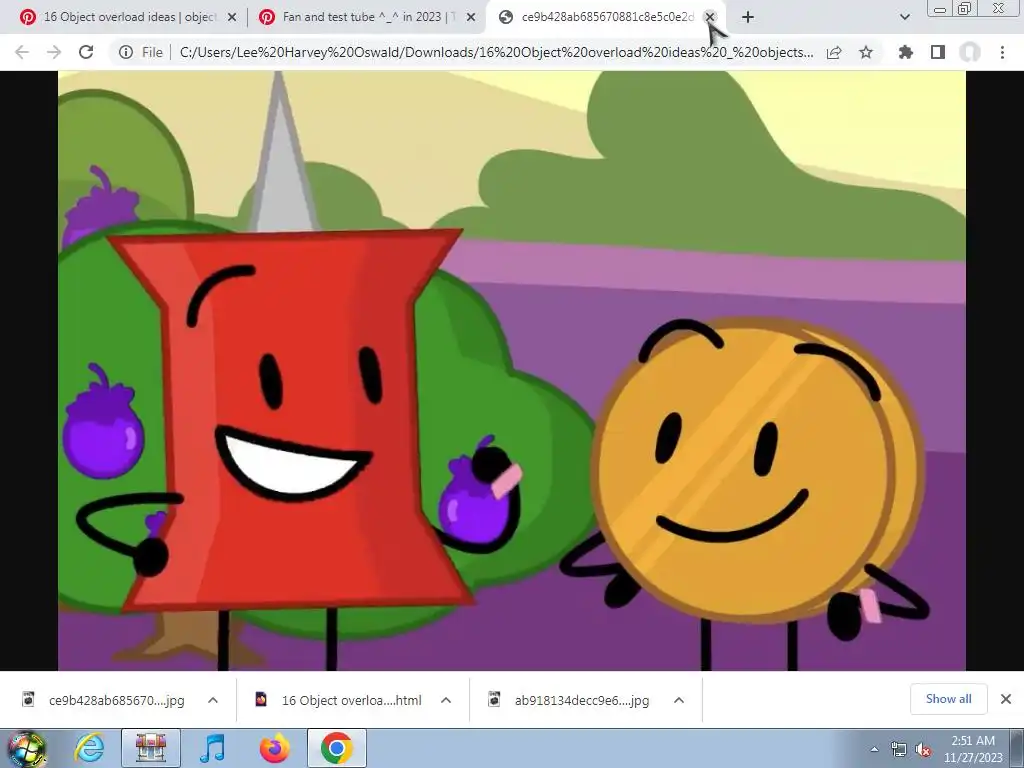Toggle the browser side panel

pyautogui.click(x=938, y=52)
